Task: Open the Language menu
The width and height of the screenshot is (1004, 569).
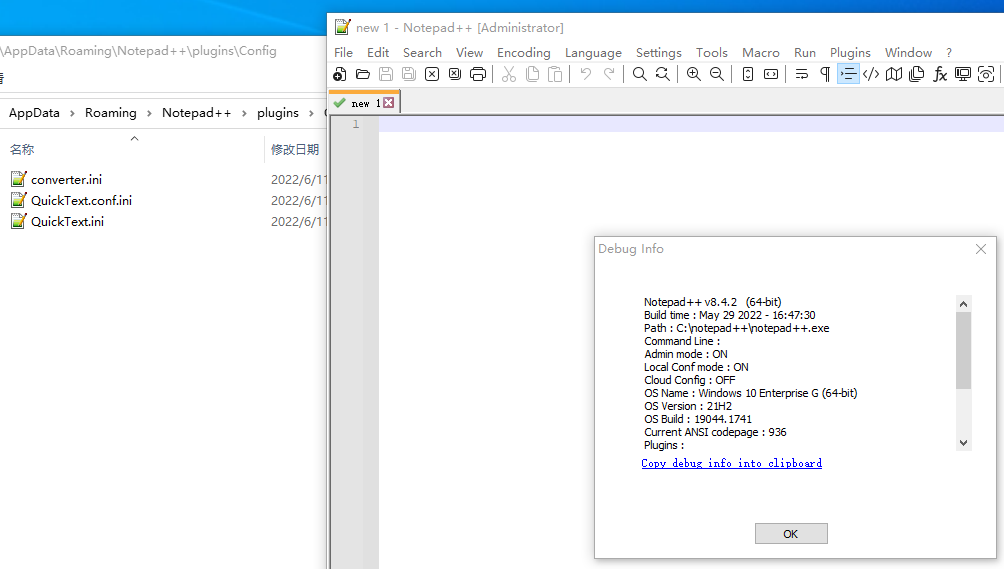Action: point(593,52)
